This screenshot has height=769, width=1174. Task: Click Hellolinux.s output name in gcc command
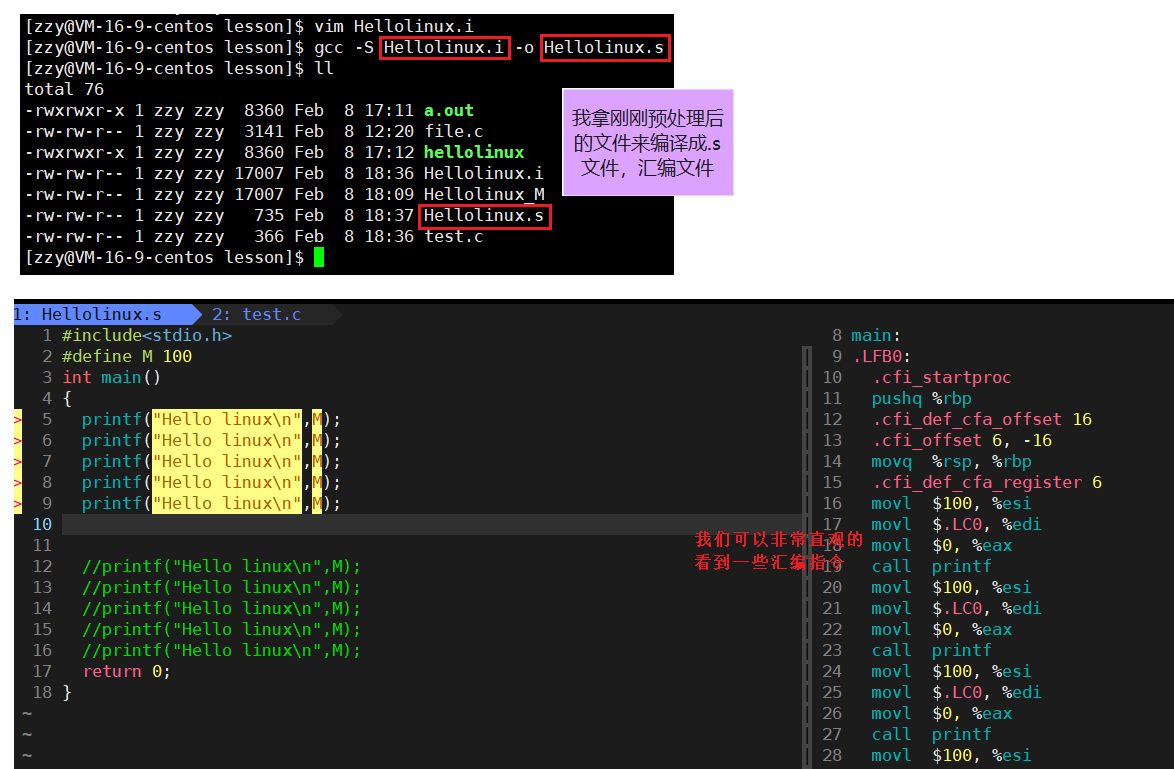click(x=604, y=47)
